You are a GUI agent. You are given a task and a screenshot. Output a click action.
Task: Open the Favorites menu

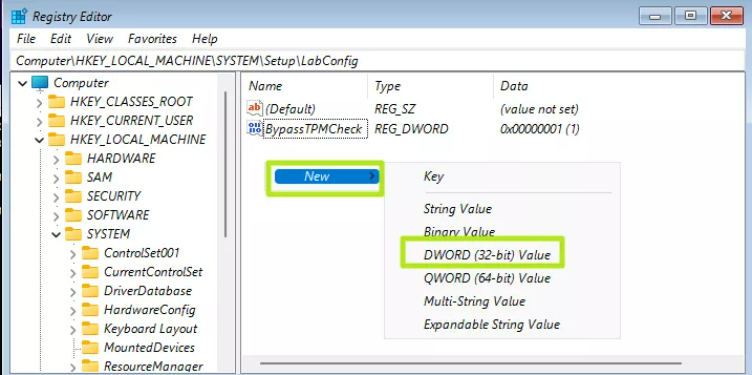click(x=152, y=39)
